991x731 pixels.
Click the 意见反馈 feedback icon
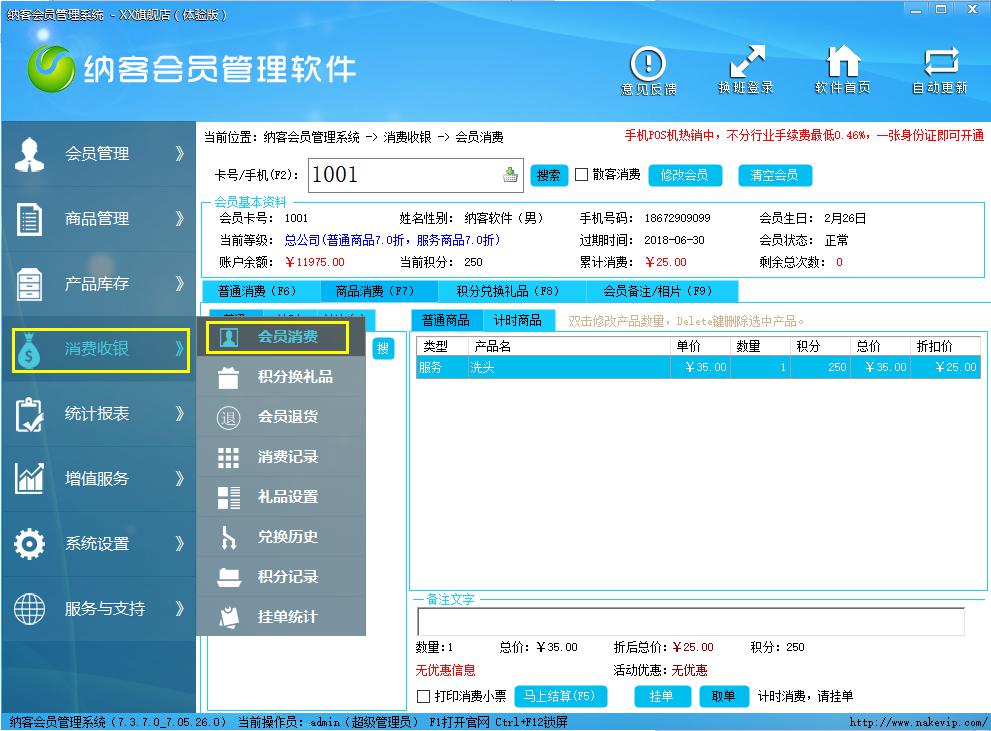648,66
